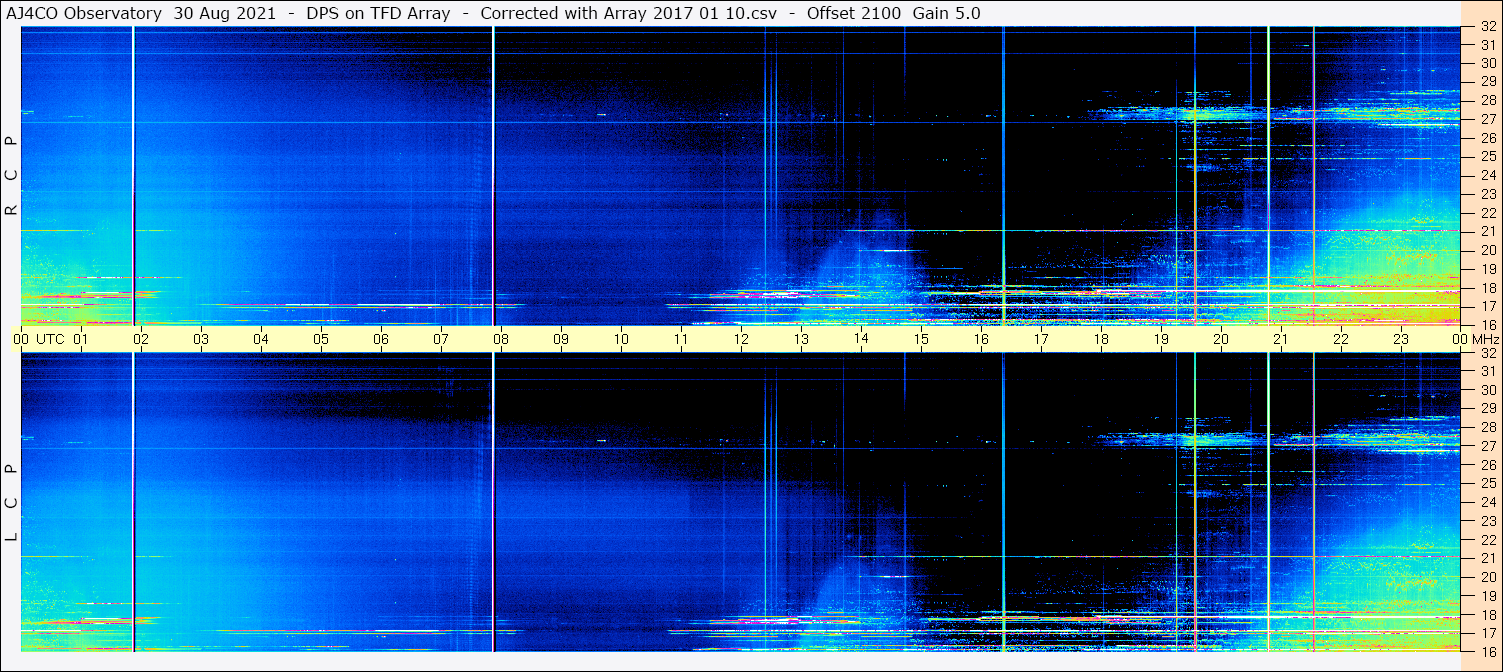Viewport: 1503px width, 672px height.
Task: Pick the 23 hour label on the time axis
Action: 1401,339
